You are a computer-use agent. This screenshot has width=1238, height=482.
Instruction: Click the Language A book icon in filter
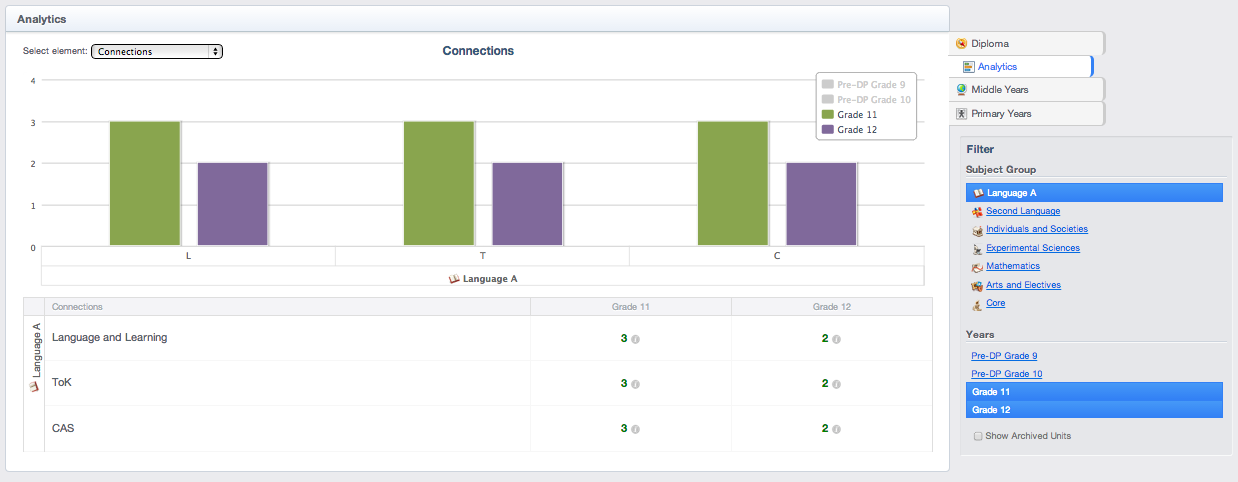[x=978, y=193]
